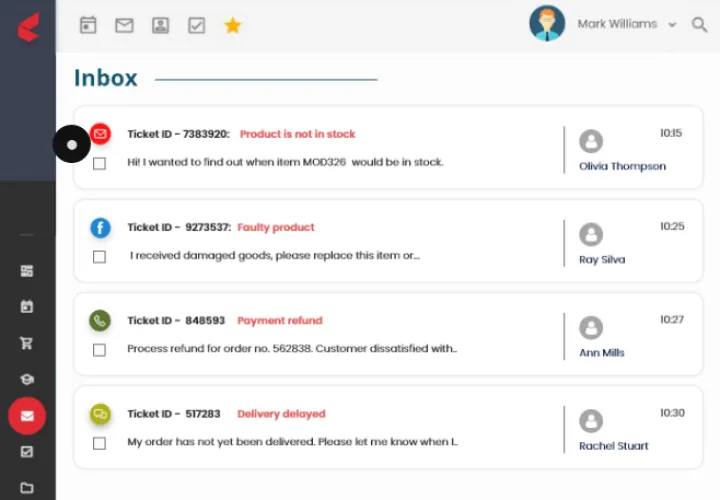The image size is (720, 500).
Task: Click 'Ticket ID - 7383920:' text
Action: click(x=178, y=134)
